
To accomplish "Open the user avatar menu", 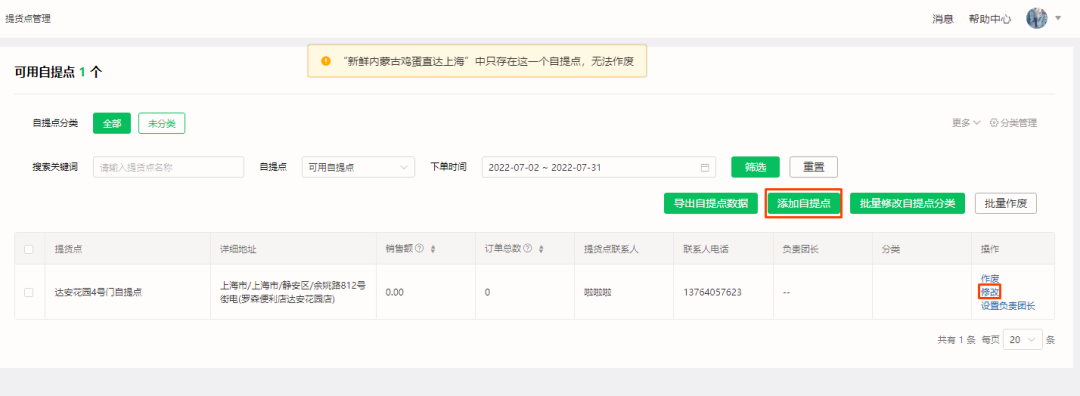I will pos(1037,19).
